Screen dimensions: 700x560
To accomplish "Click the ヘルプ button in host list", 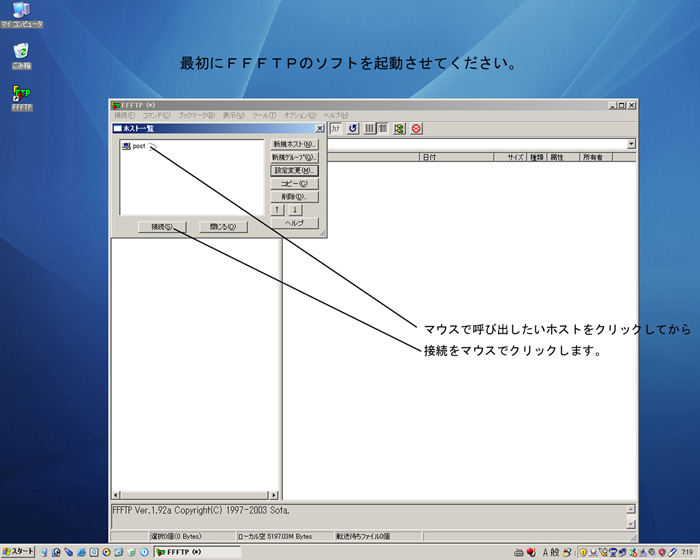I will coord(295,223).
